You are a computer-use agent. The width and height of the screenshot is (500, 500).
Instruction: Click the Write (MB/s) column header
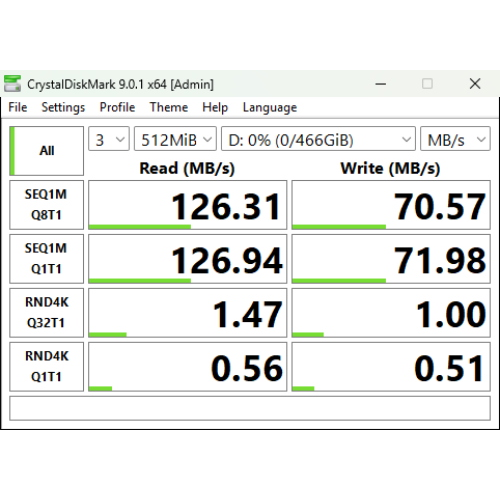coord(390,168)
